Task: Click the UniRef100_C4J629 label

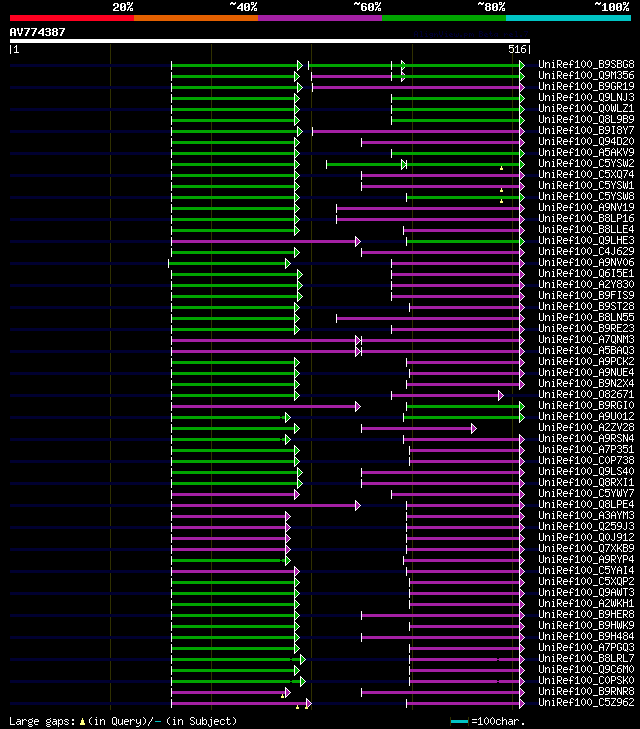Action: click(586, 251)
